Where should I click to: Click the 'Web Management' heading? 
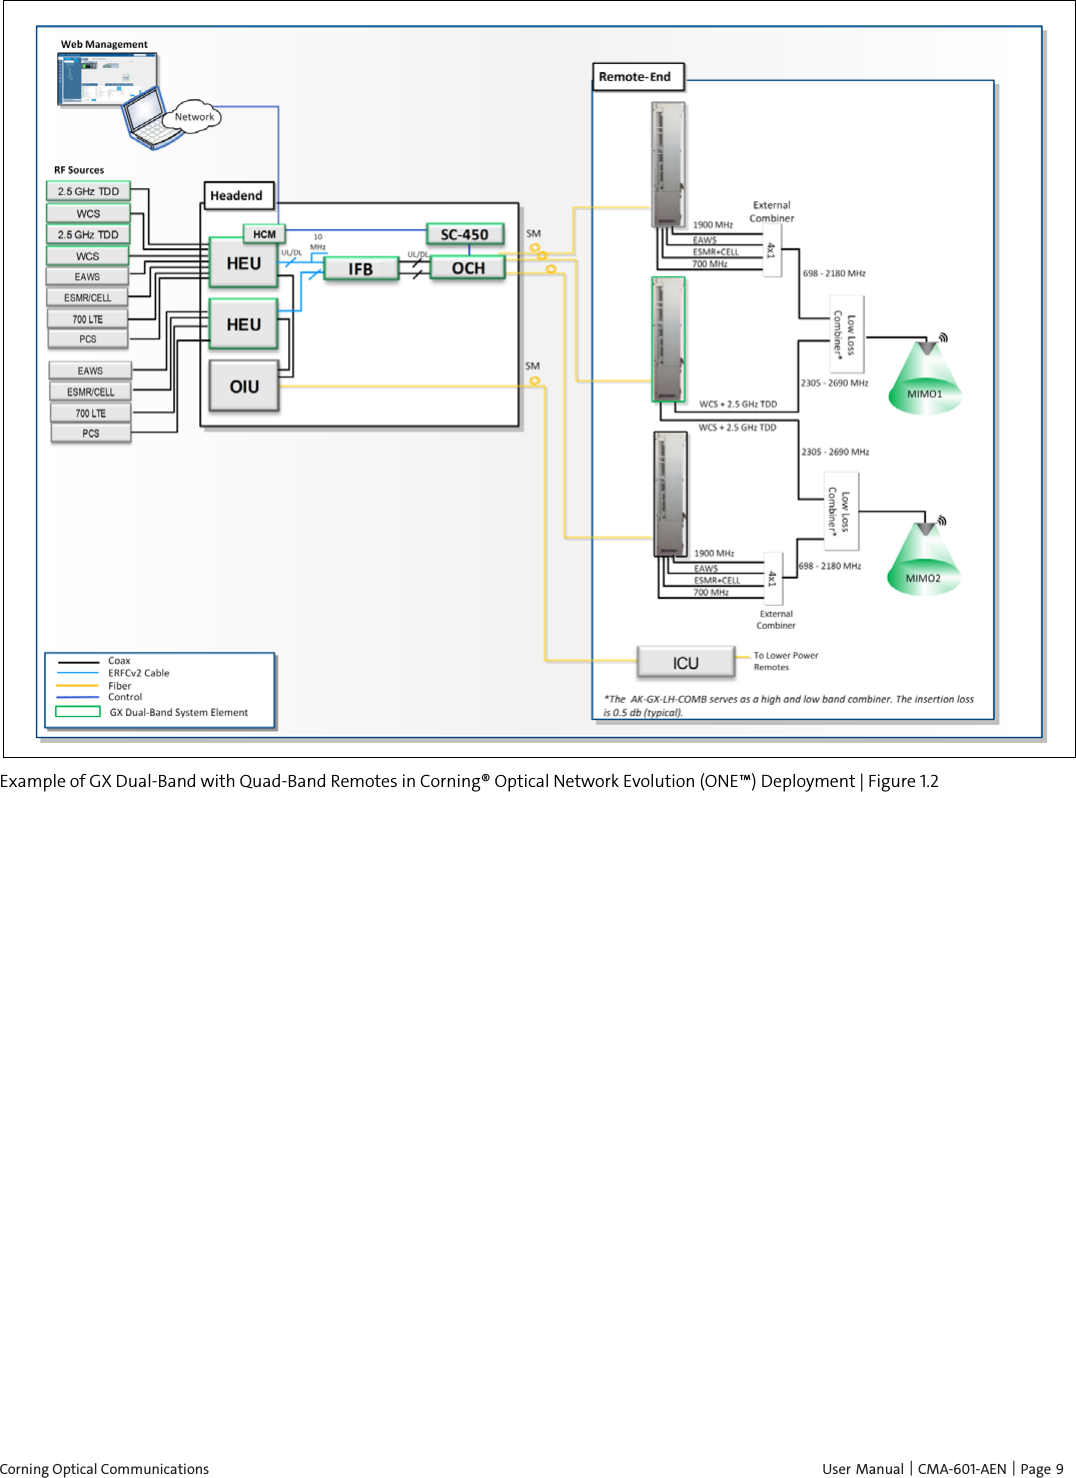tap(104, 44)
